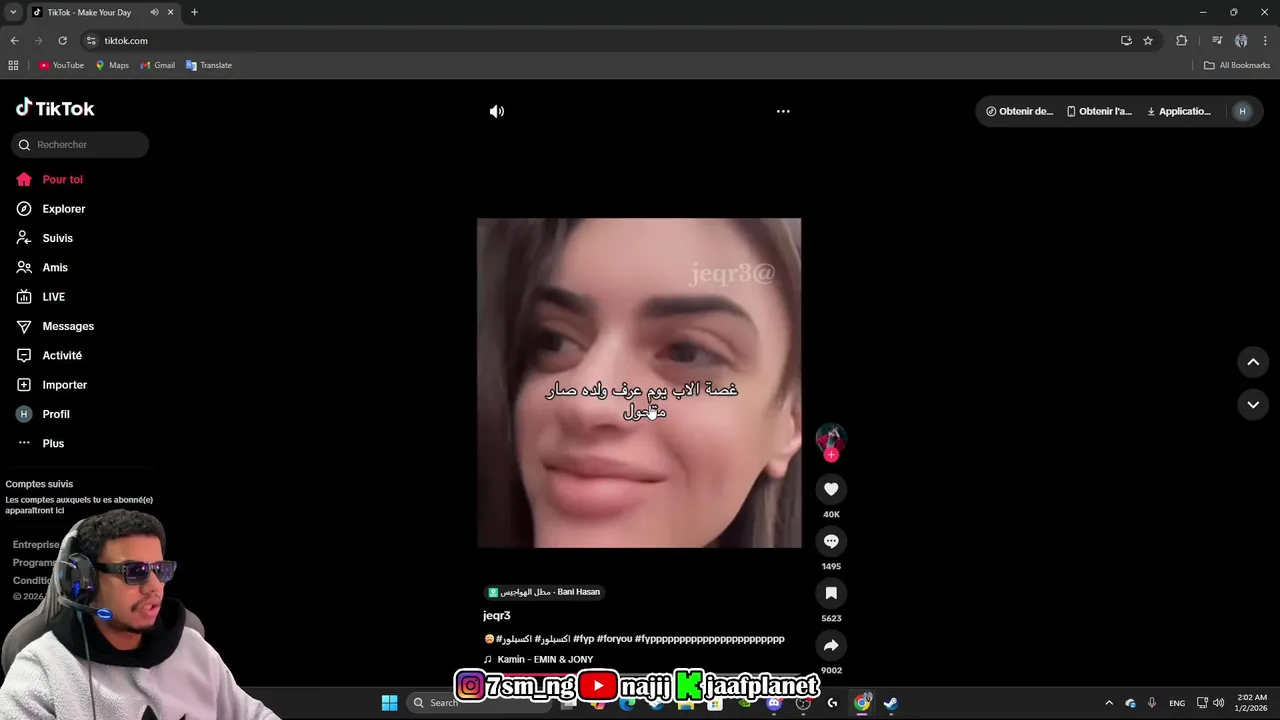
Task: Open the Amis page
Action: 42,267
